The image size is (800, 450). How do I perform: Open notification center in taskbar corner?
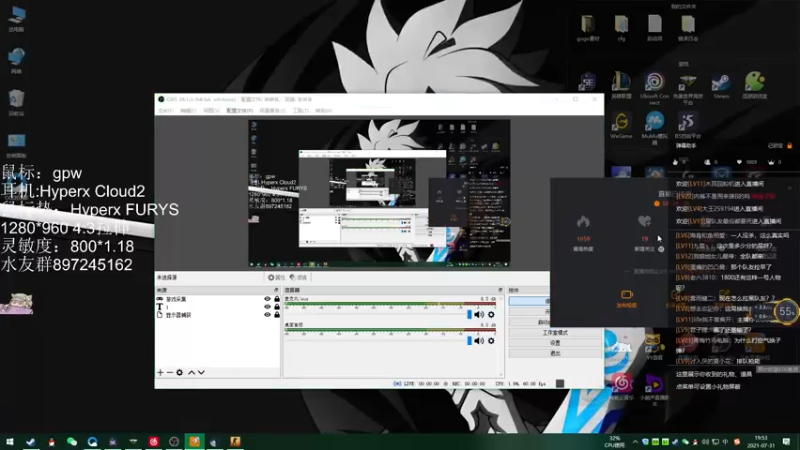coord(786,441)
